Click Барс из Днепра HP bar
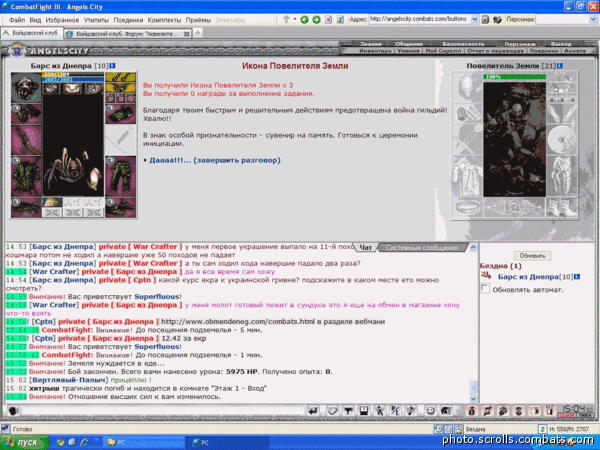This screenshot has height=450, width=600. (73, 74)
